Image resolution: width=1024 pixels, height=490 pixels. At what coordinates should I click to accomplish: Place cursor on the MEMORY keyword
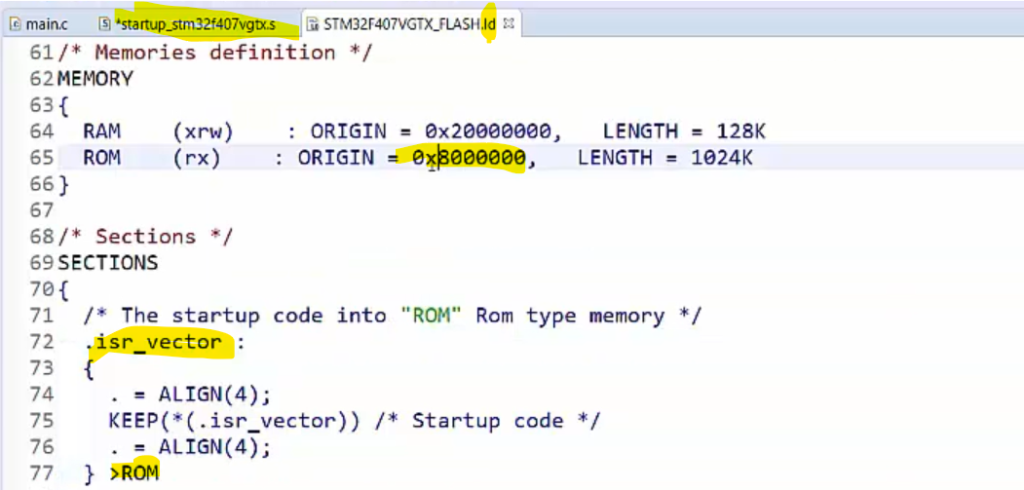click(x=95, y=79)
